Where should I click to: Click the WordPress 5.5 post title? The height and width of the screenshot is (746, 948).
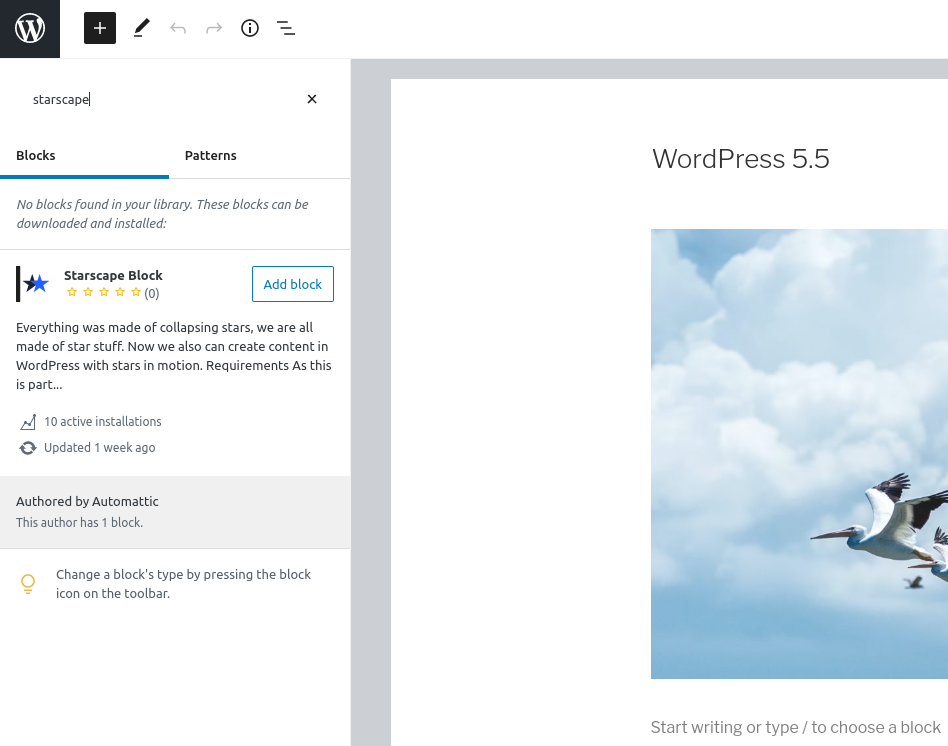point(741,159)
